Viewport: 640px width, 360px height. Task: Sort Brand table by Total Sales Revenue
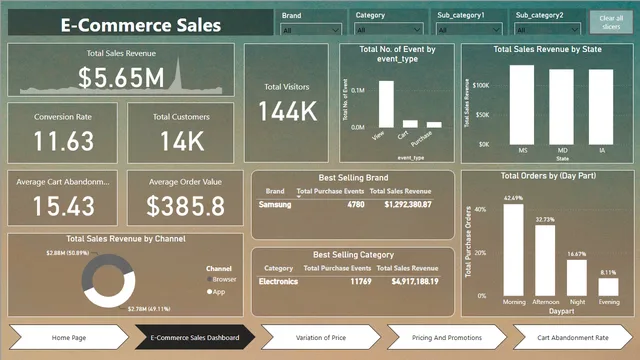(400, 191)
